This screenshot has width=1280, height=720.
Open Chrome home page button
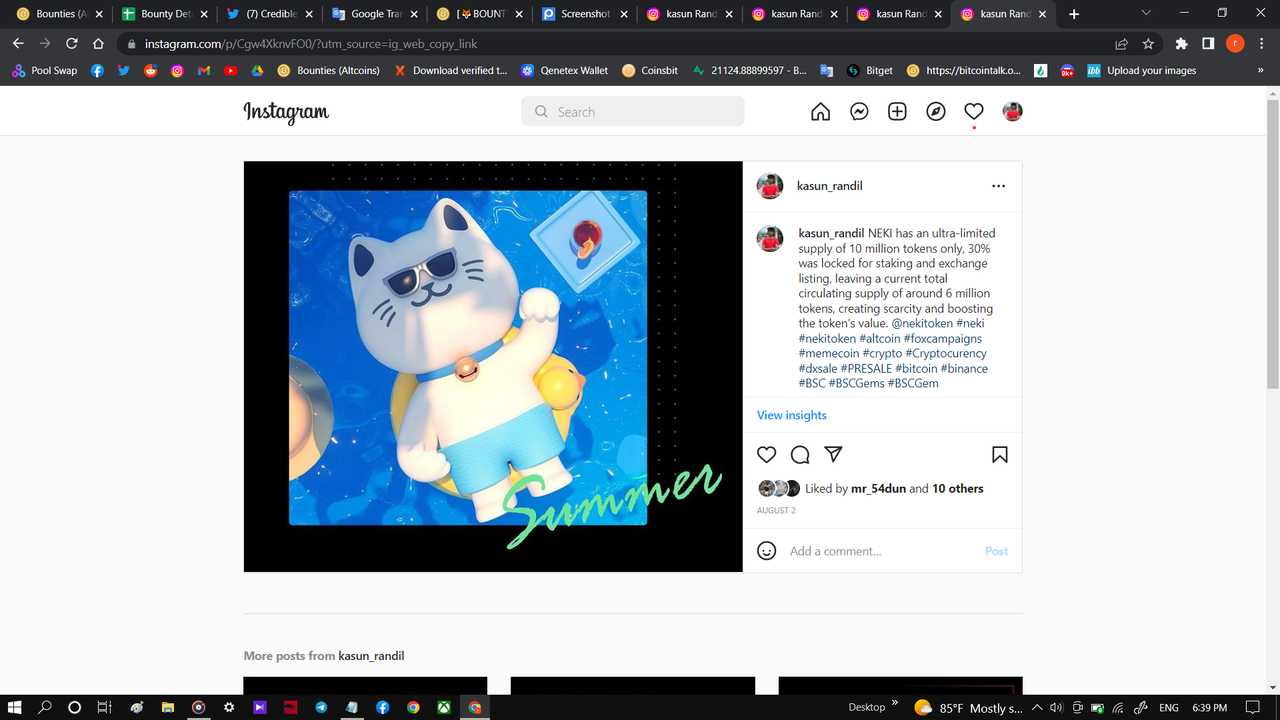98,44
